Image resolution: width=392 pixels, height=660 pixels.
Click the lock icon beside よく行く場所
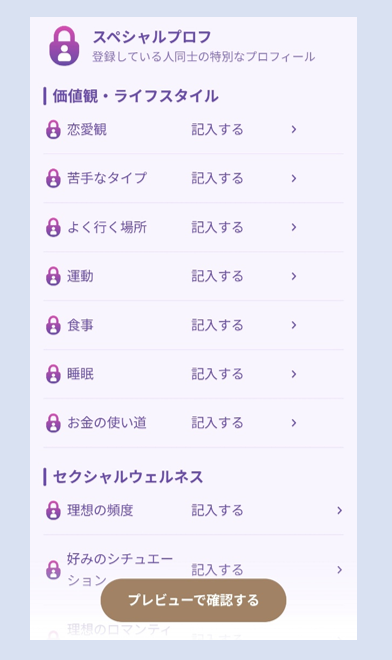click(x=53, y=227)
